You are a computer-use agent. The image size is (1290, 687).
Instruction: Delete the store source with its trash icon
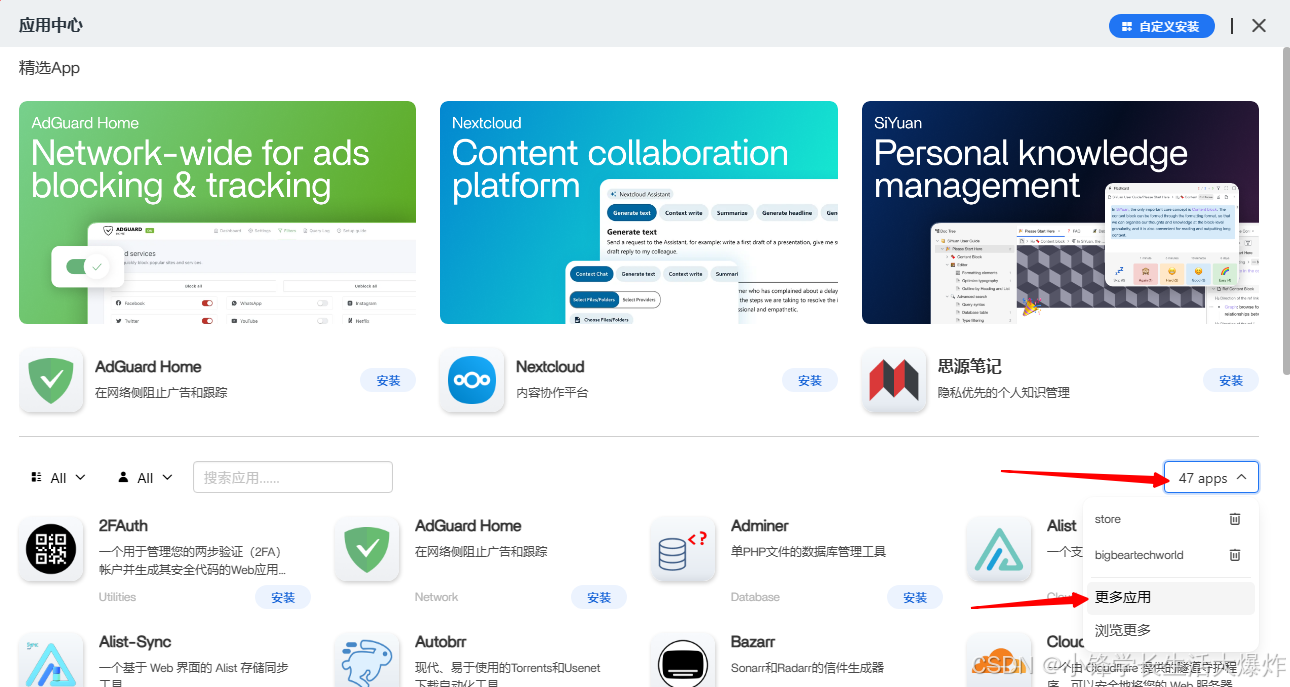pos(1235,519)
